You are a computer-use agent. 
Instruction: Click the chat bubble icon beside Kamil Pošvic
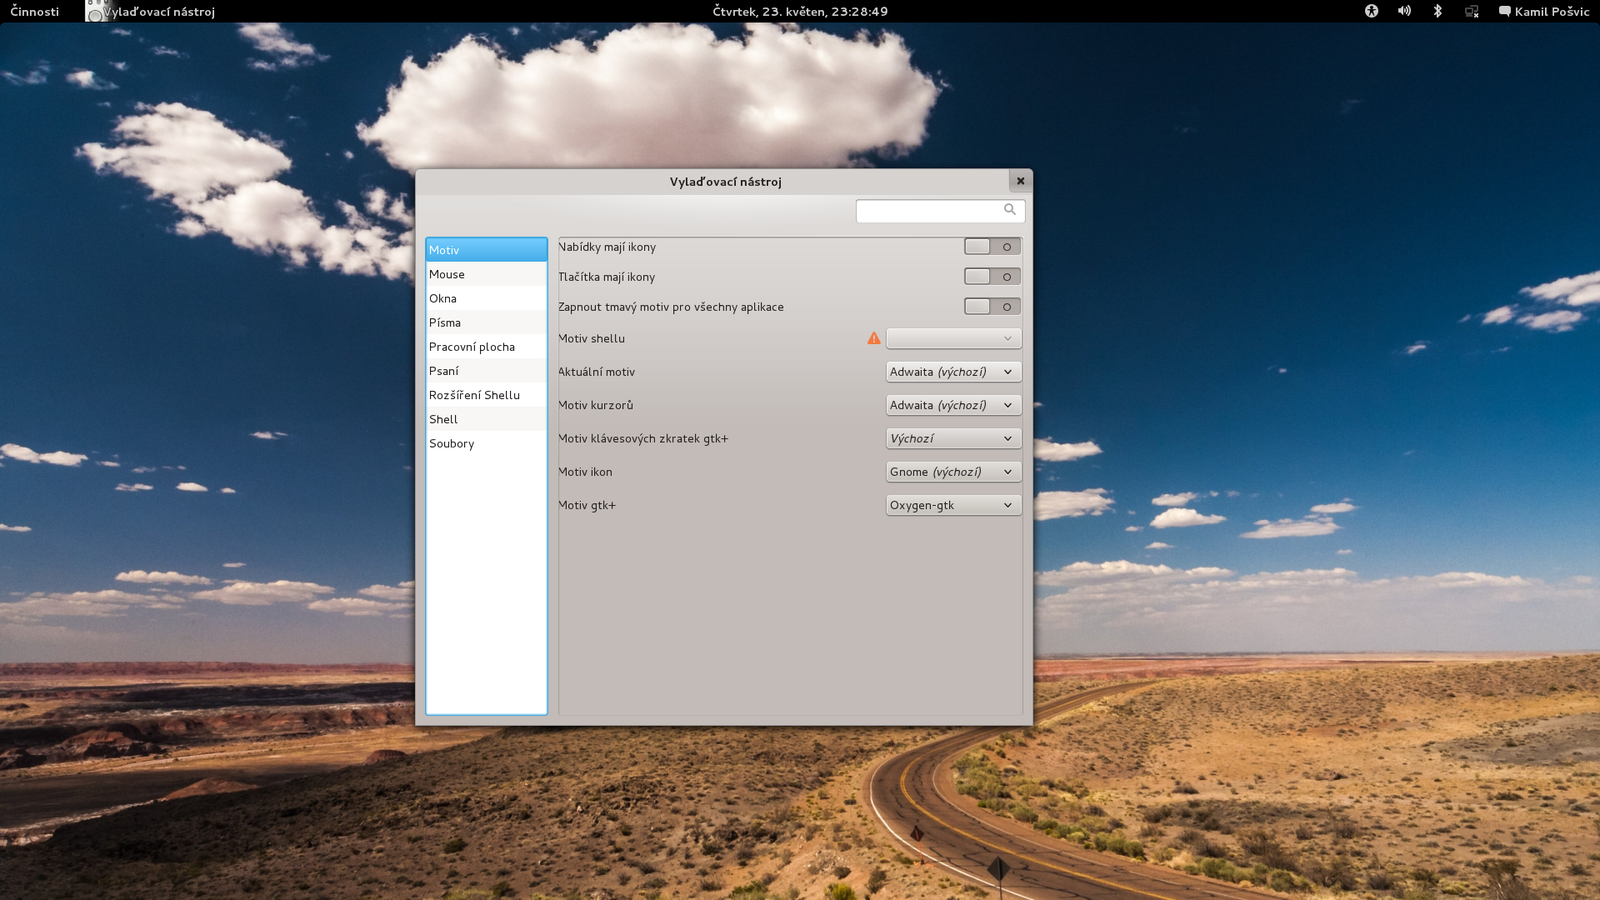pyautogui.click(x=1504, y=11)
